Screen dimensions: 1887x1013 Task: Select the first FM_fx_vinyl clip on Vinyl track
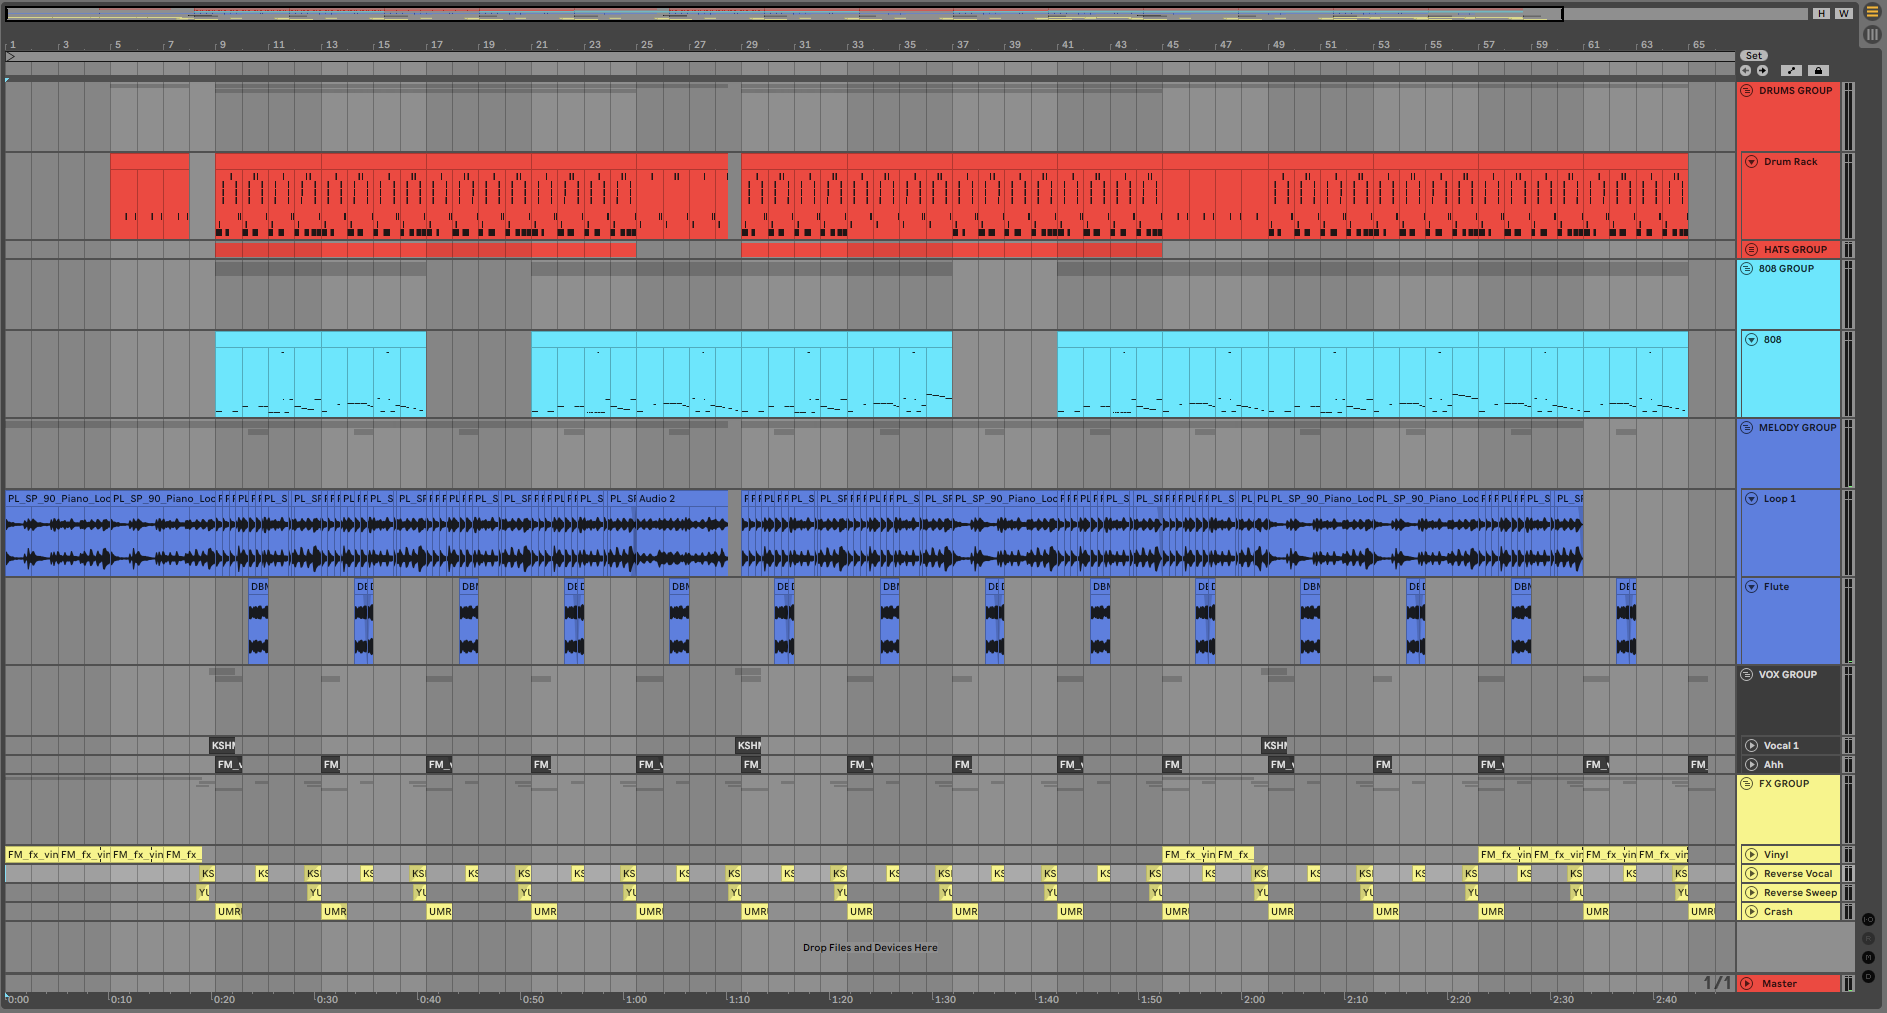coord(32,854)
